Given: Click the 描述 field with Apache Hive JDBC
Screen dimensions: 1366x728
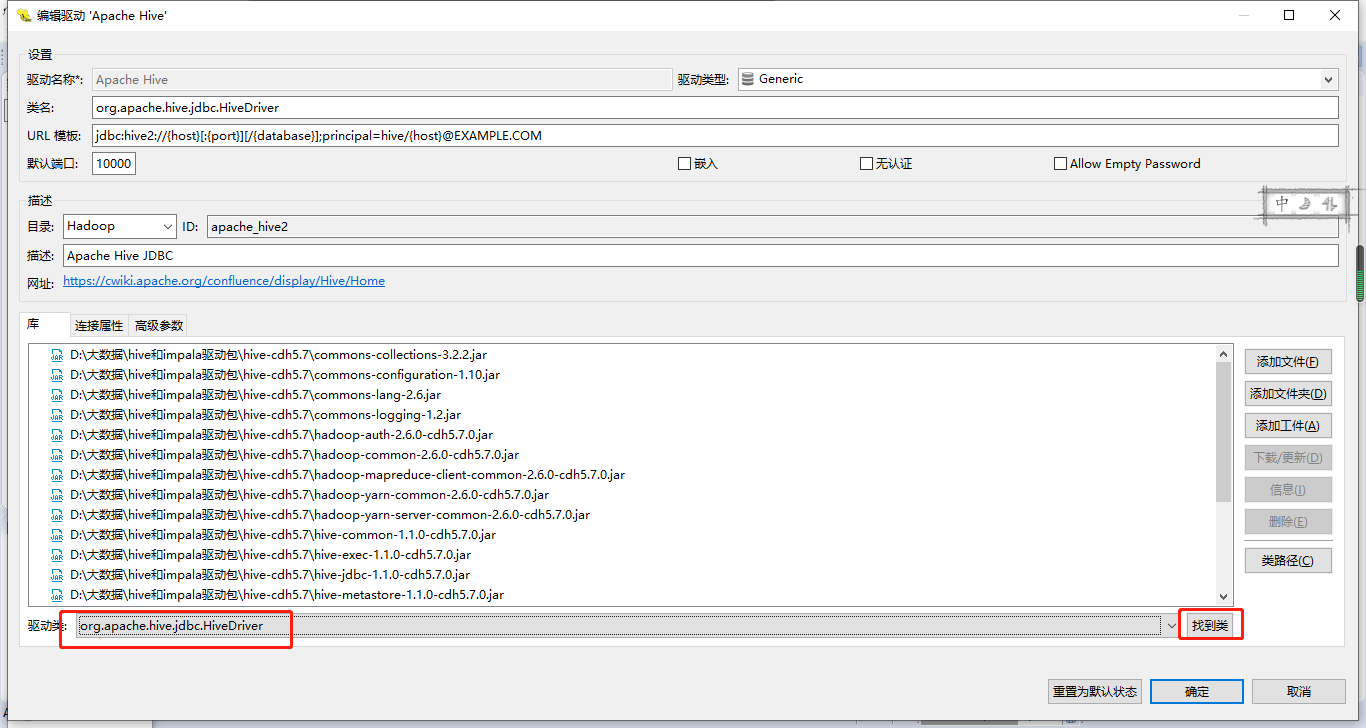Looking at the screenshot, I should point(700,256).
